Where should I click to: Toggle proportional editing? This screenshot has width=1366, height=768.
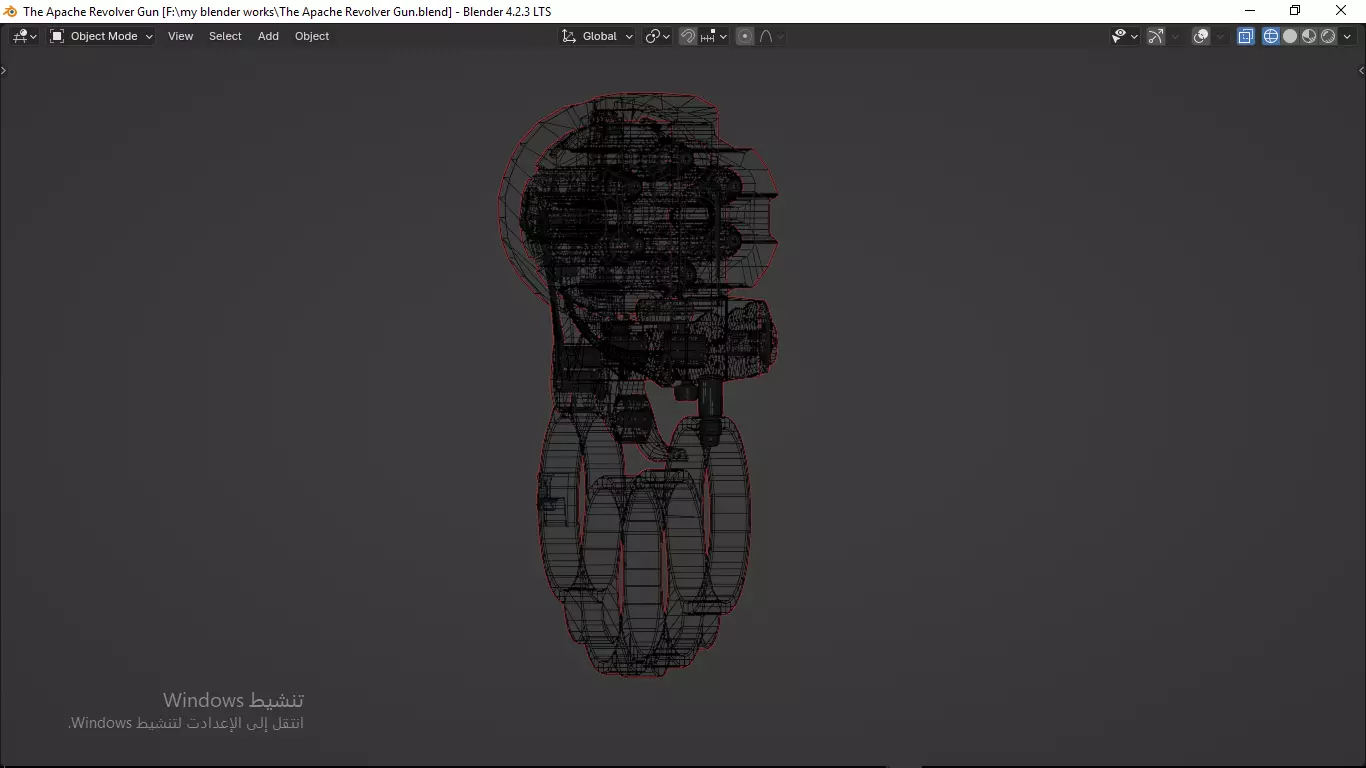pos(745,36)
